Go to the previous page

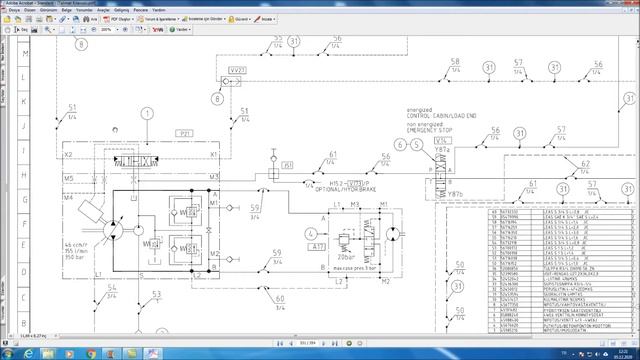[x=291, y=344]
